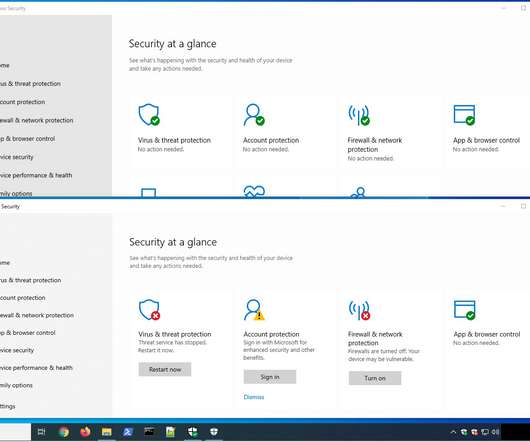Turn on the firewall with Turn on button
The height and width of the screenshot is (442, 530).
pyautogui.click(x=375, y=378)
